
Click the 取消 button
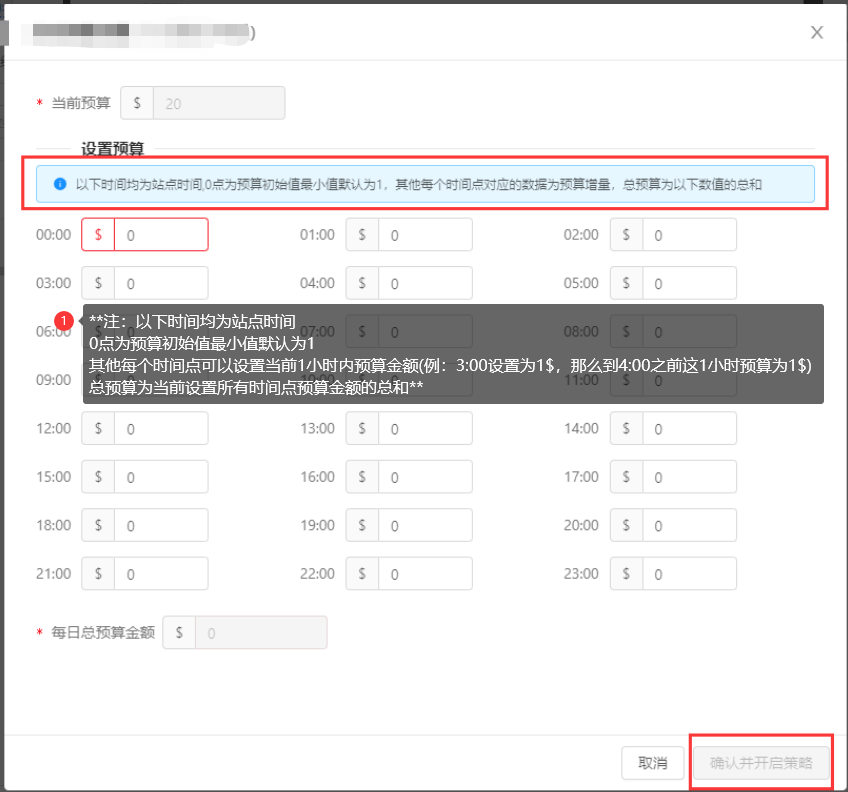coord(653,763)
